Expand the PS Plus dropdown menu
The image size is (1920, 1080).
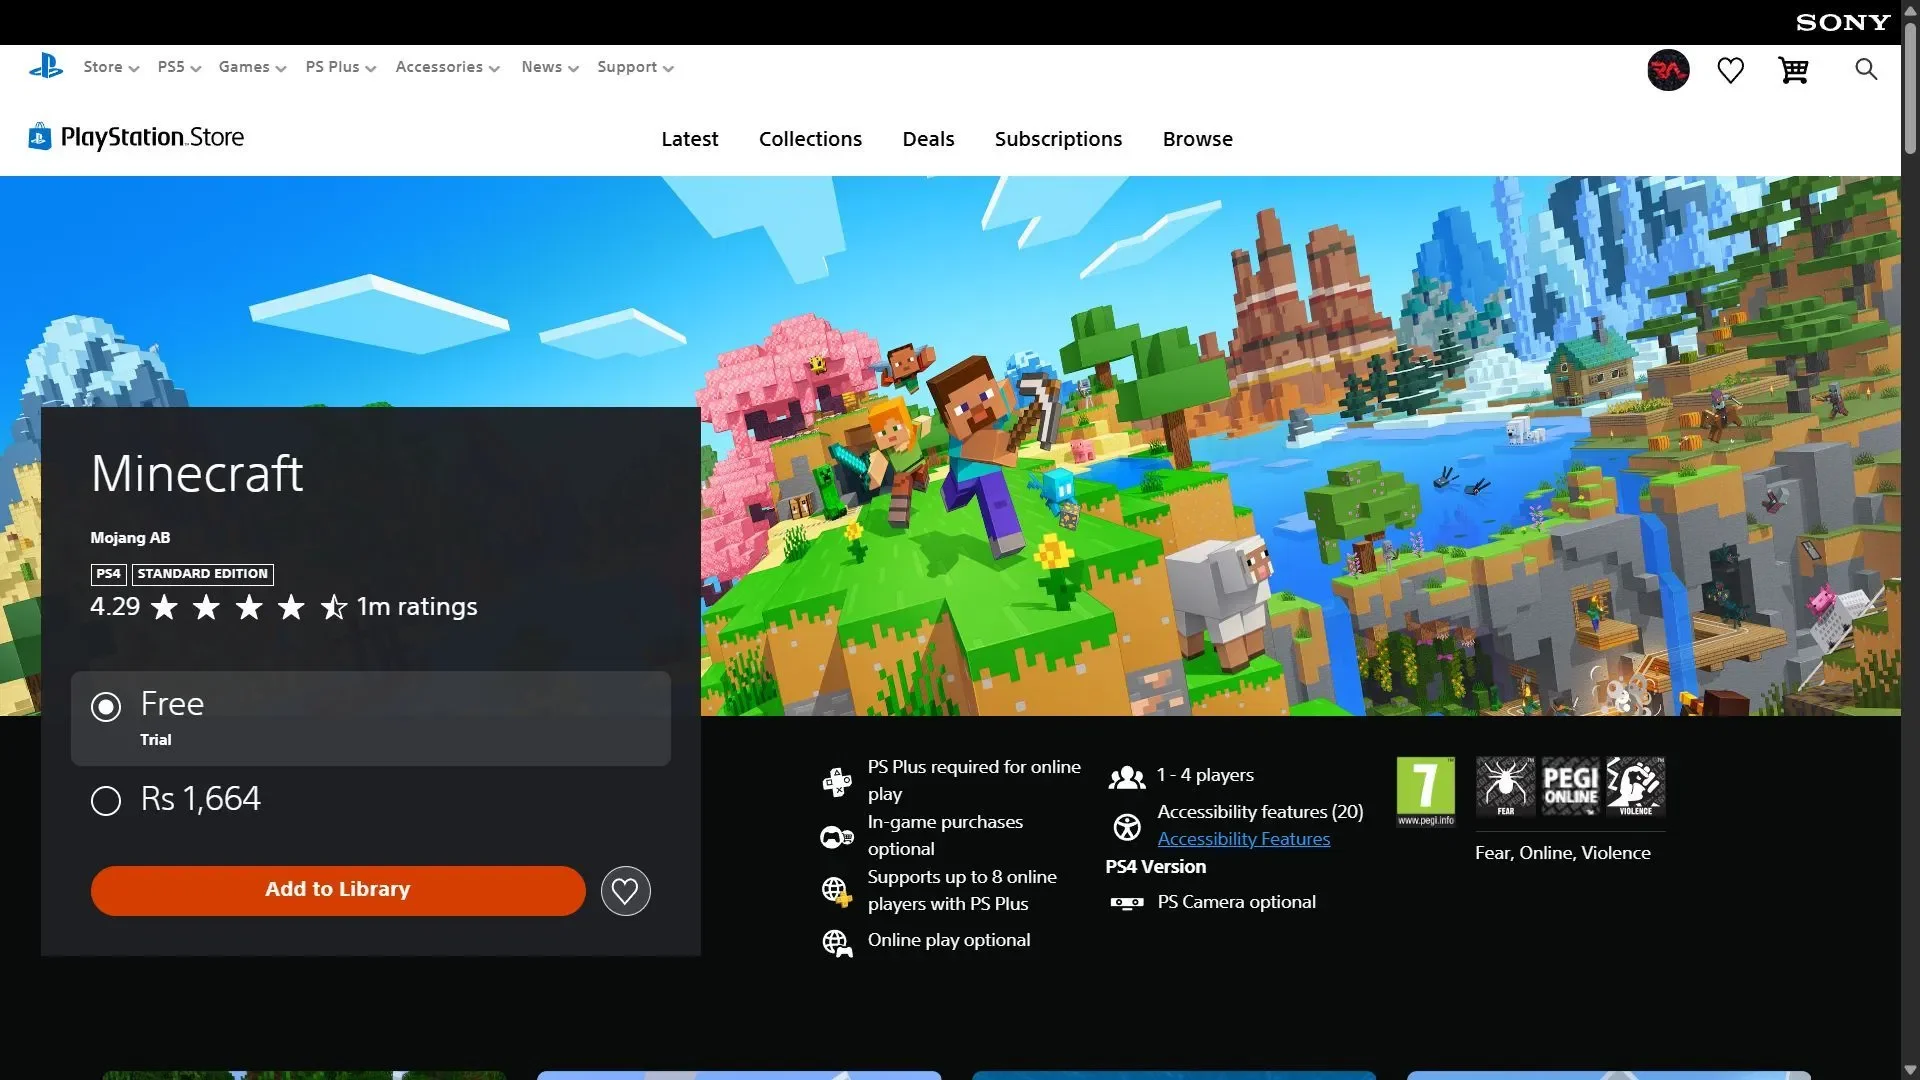[341, 67]
